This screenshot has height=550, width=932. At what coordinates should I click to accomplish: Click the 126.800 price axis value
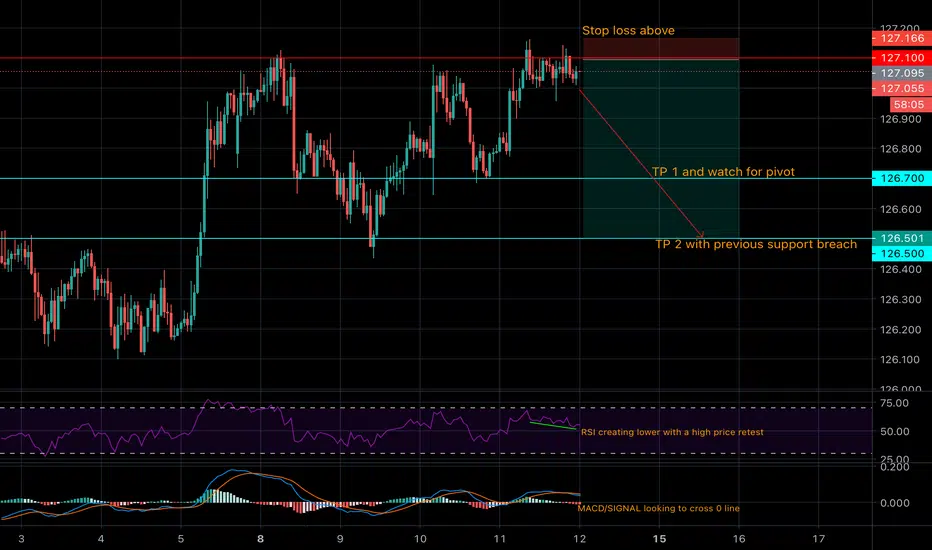click(x=900, y=149)
